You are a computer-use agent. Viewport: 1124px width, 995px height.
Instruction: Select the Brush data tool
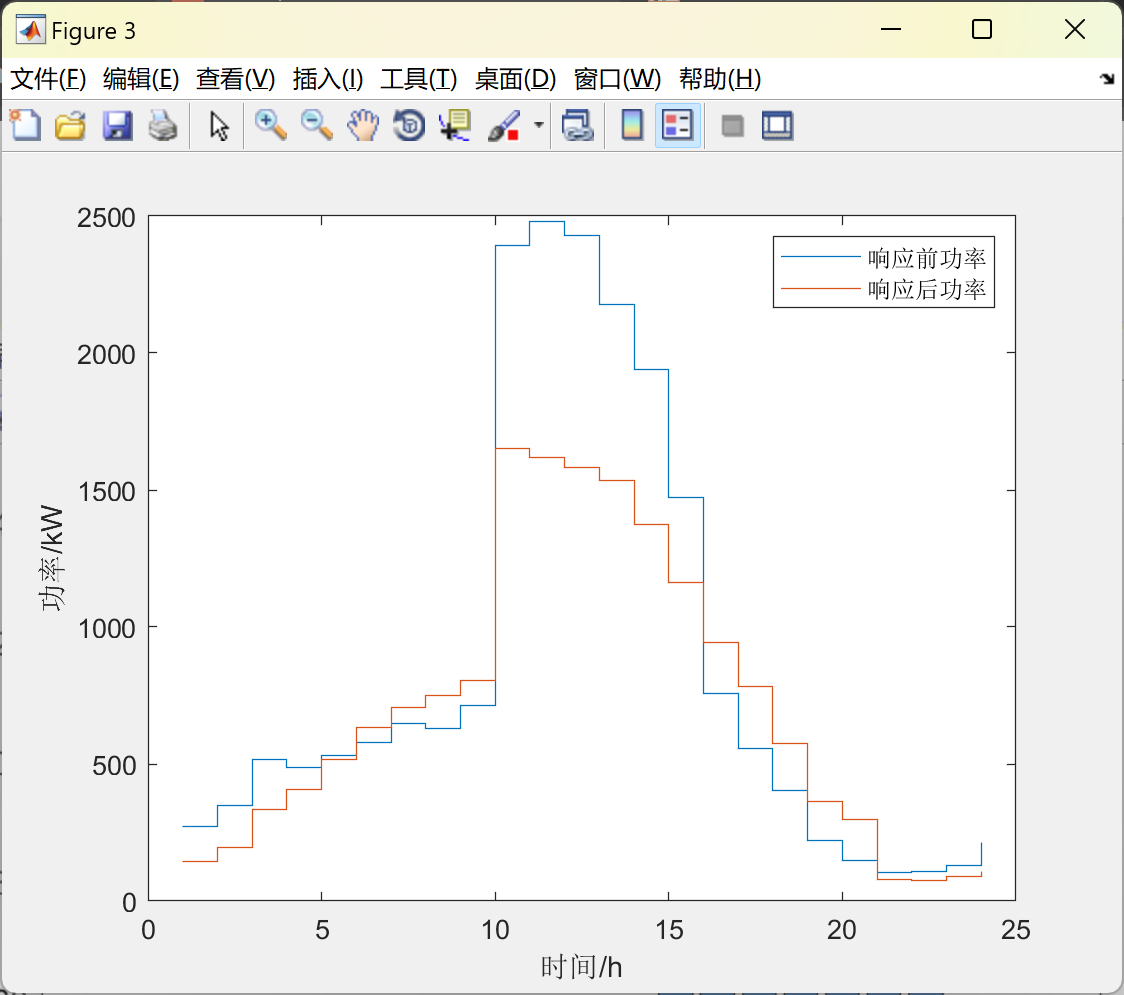(x=504, y=125)
